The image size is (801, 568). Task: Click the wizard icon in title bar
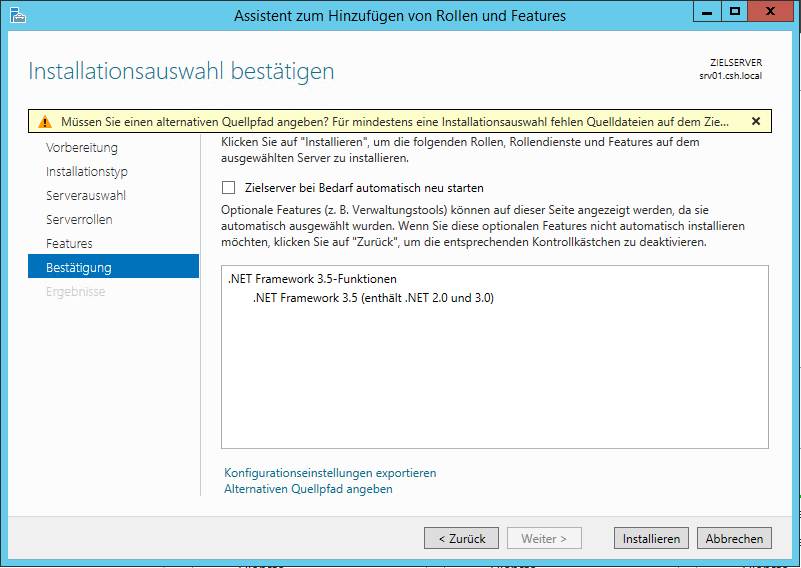pos(17,15)
